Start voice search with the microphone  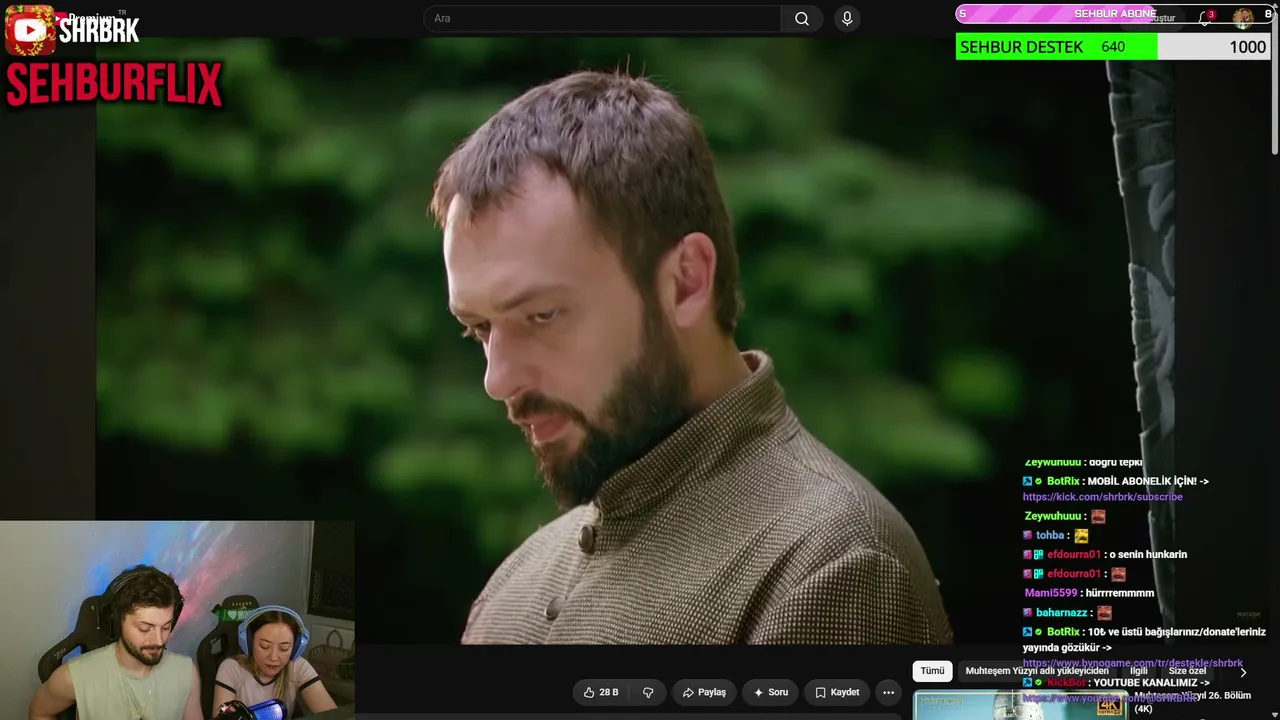[847, 18]
